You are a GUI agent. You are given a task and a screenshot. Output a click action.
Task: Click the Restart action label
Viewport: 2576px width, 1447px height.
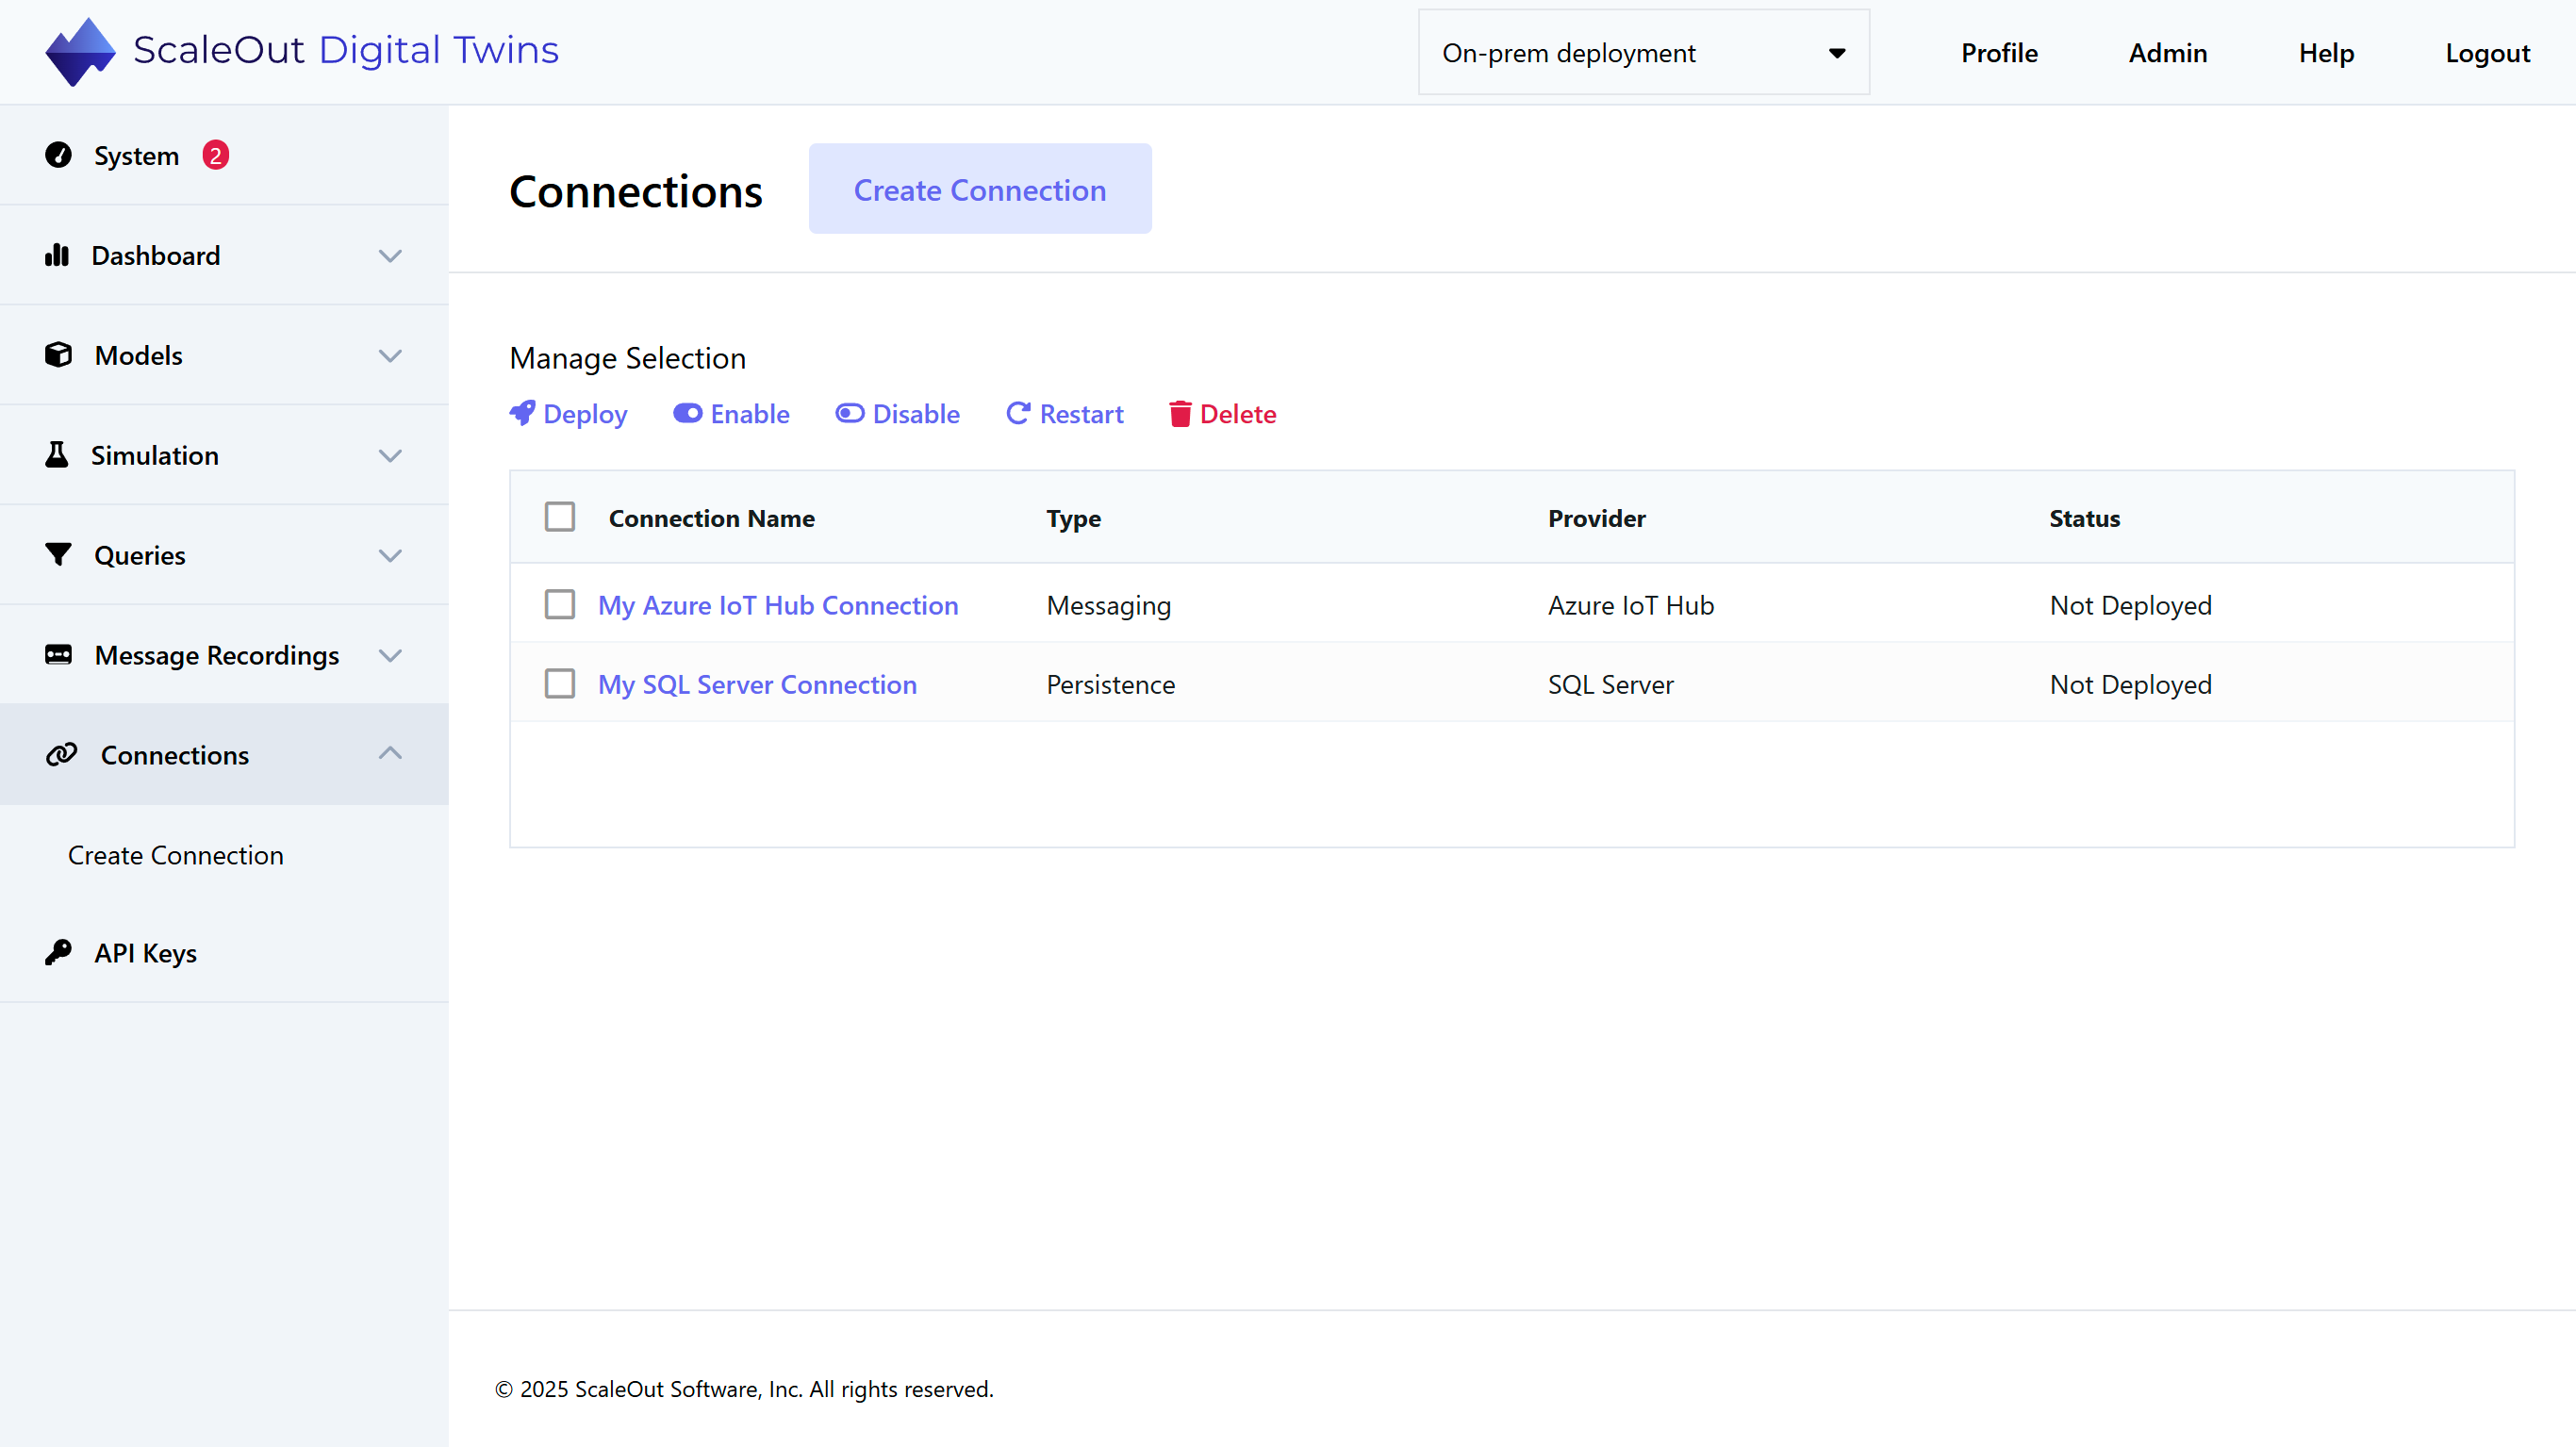click(x=1081, y=414)
